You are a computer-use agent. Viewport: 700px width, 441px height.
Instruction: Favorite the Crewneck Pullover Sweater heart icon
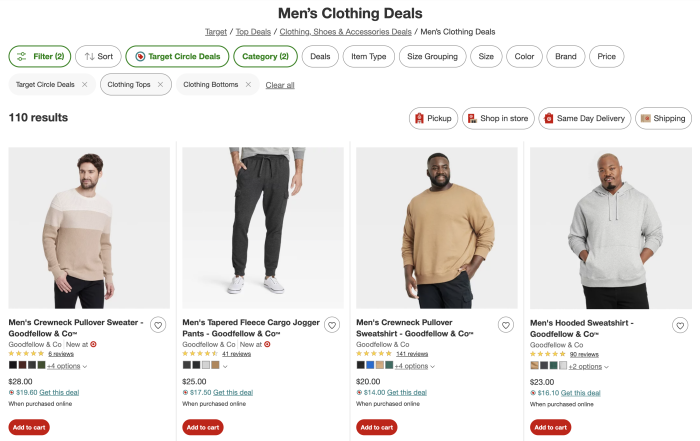coord(158,325)
